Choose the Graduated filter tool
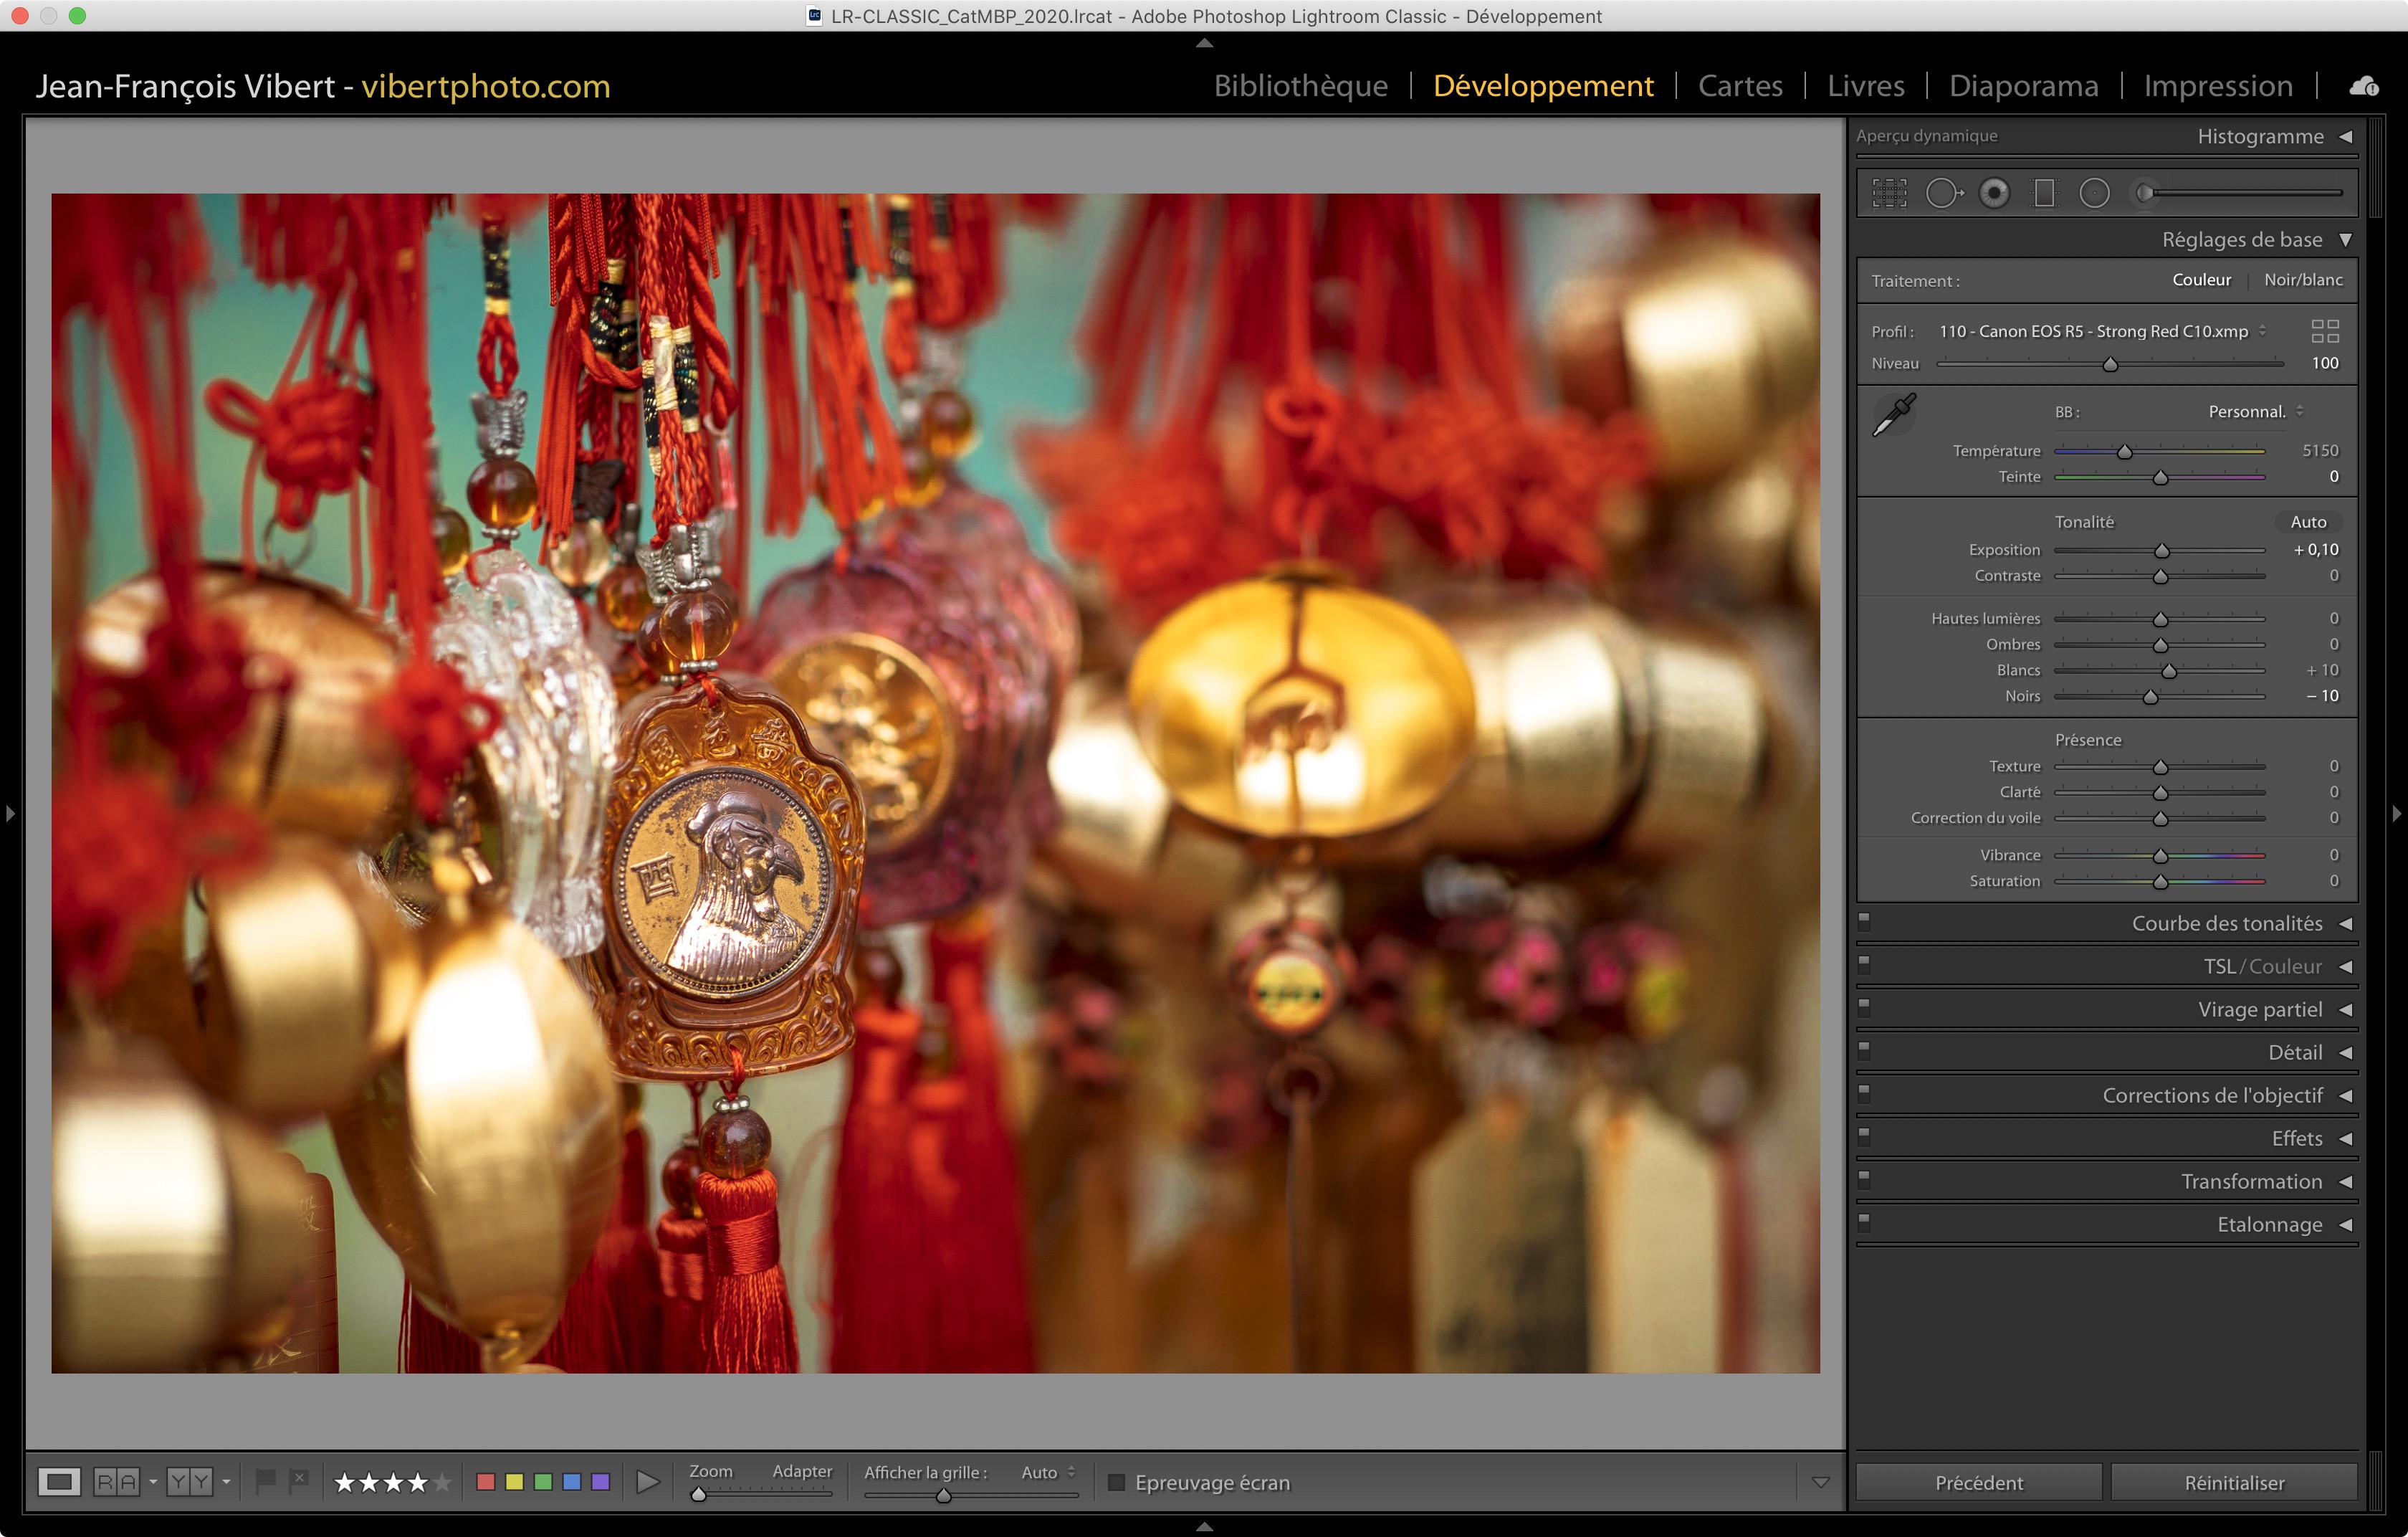This screenshot has height=1537, width=2408. [x=2044, y=193]
